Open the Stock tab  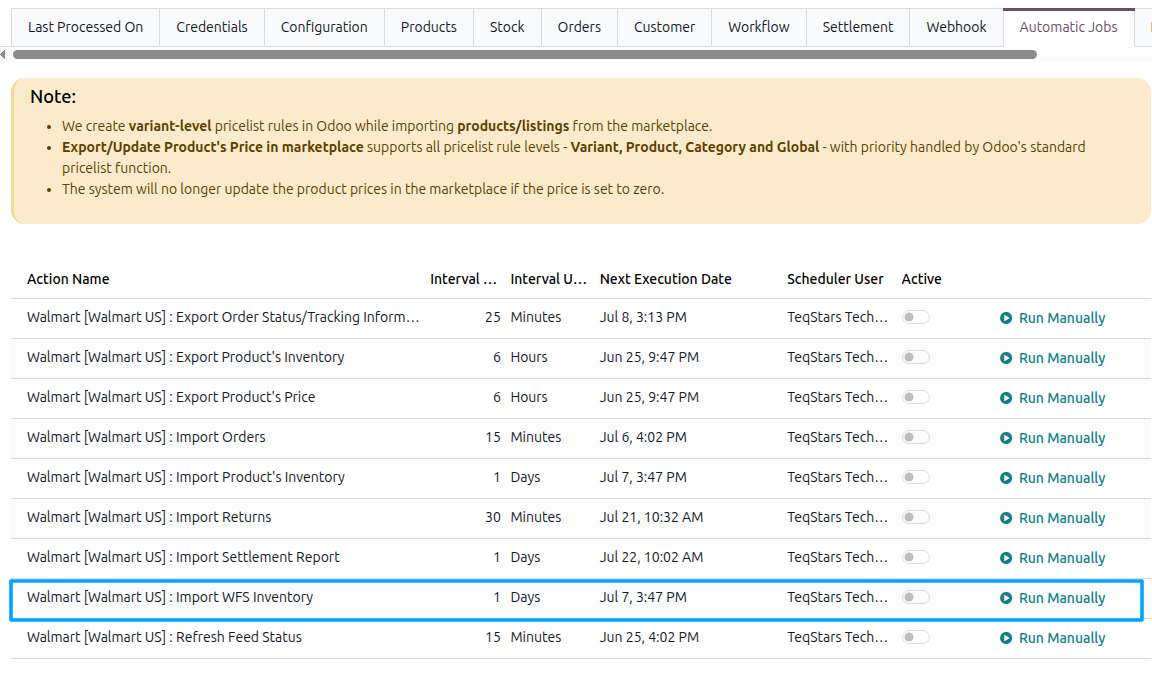point(507,27)
